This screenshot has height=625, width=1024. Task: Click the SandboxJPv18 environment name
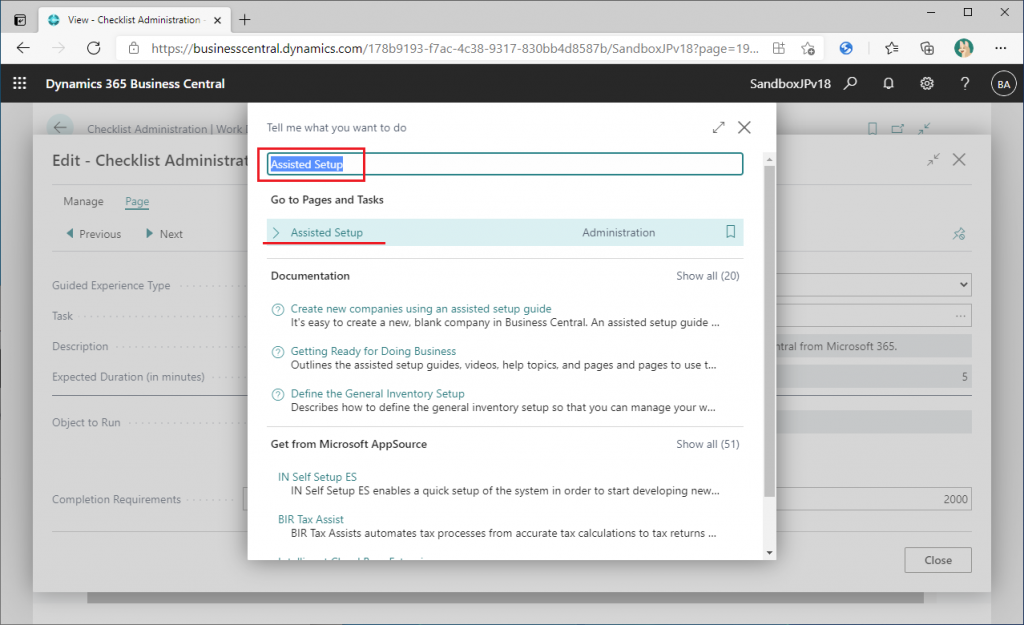pos(790,84)
